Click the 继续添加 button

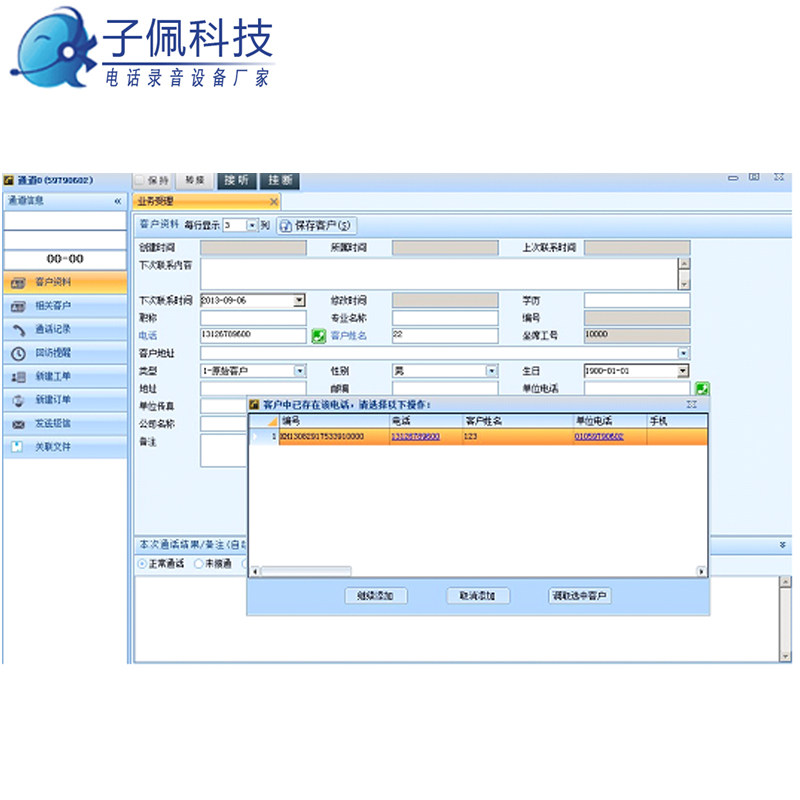[375, 596]
